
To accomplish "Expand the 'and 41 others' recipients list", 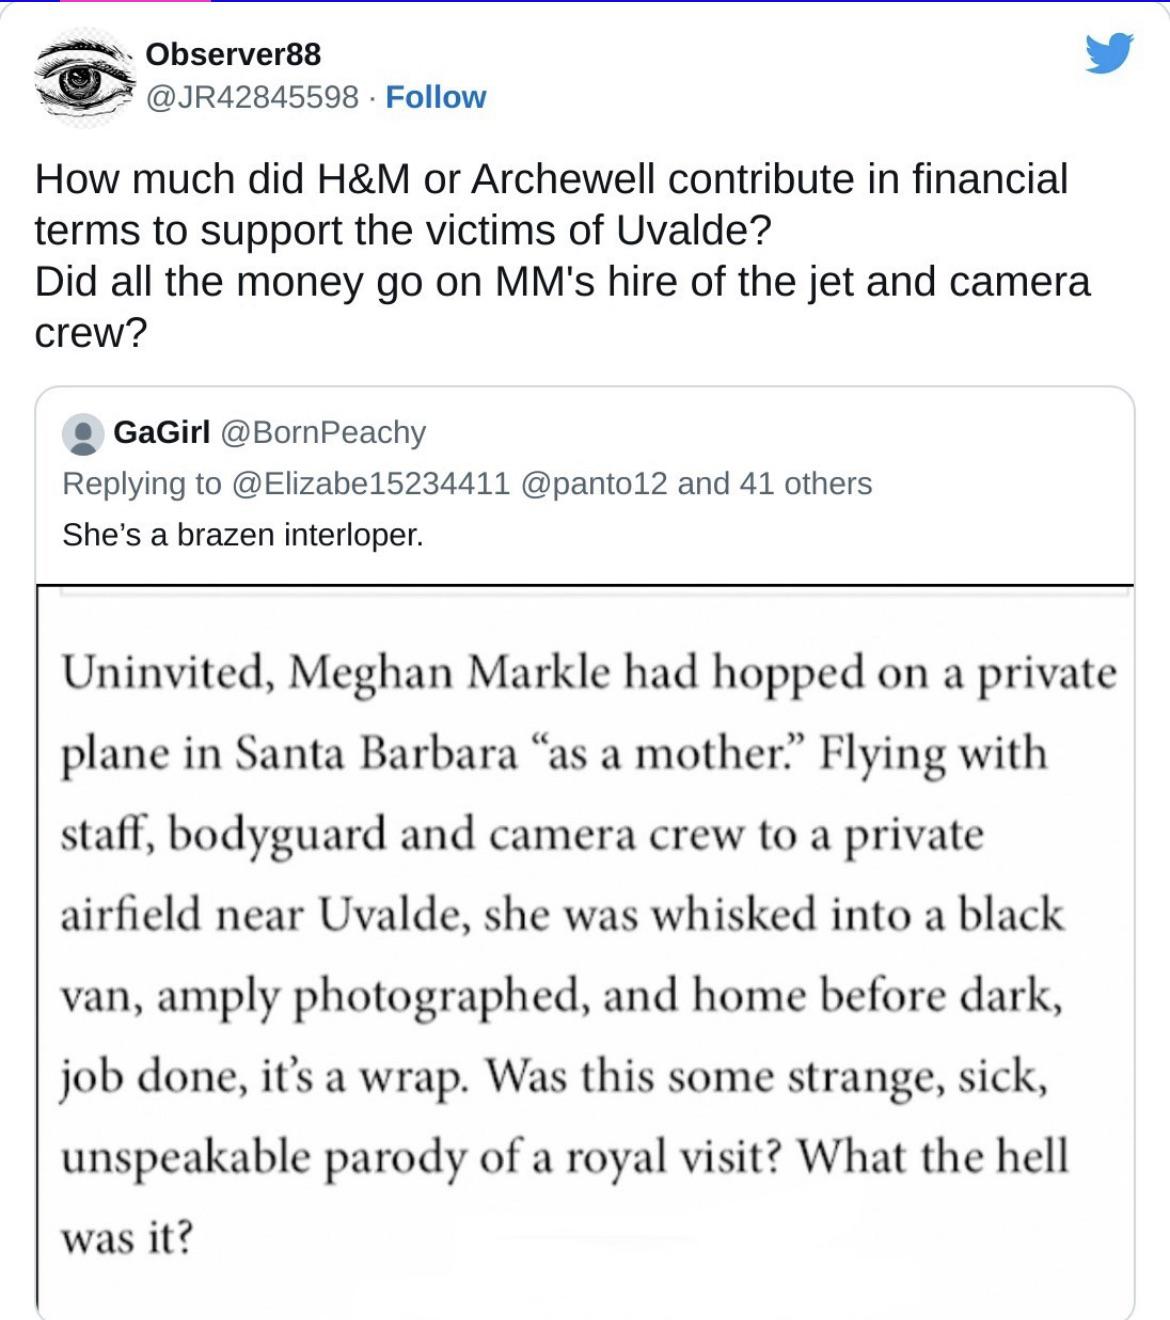I will 775,484.
